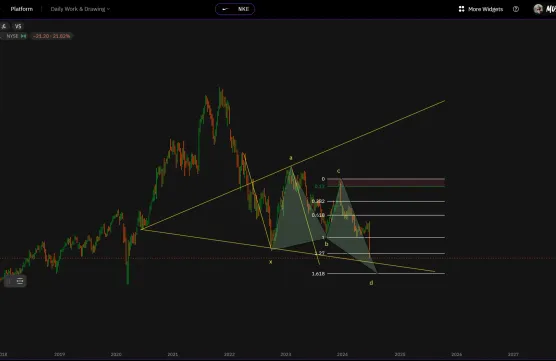Select the 2023 marker on the time axis
This screenshot has height=361, width=556.
tap(286, 354)
